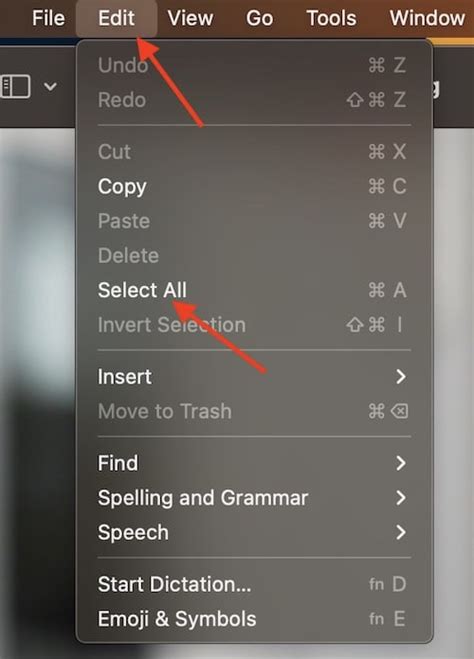
Task: Click the Speech submenu arrow chevron
Action: 401,532
